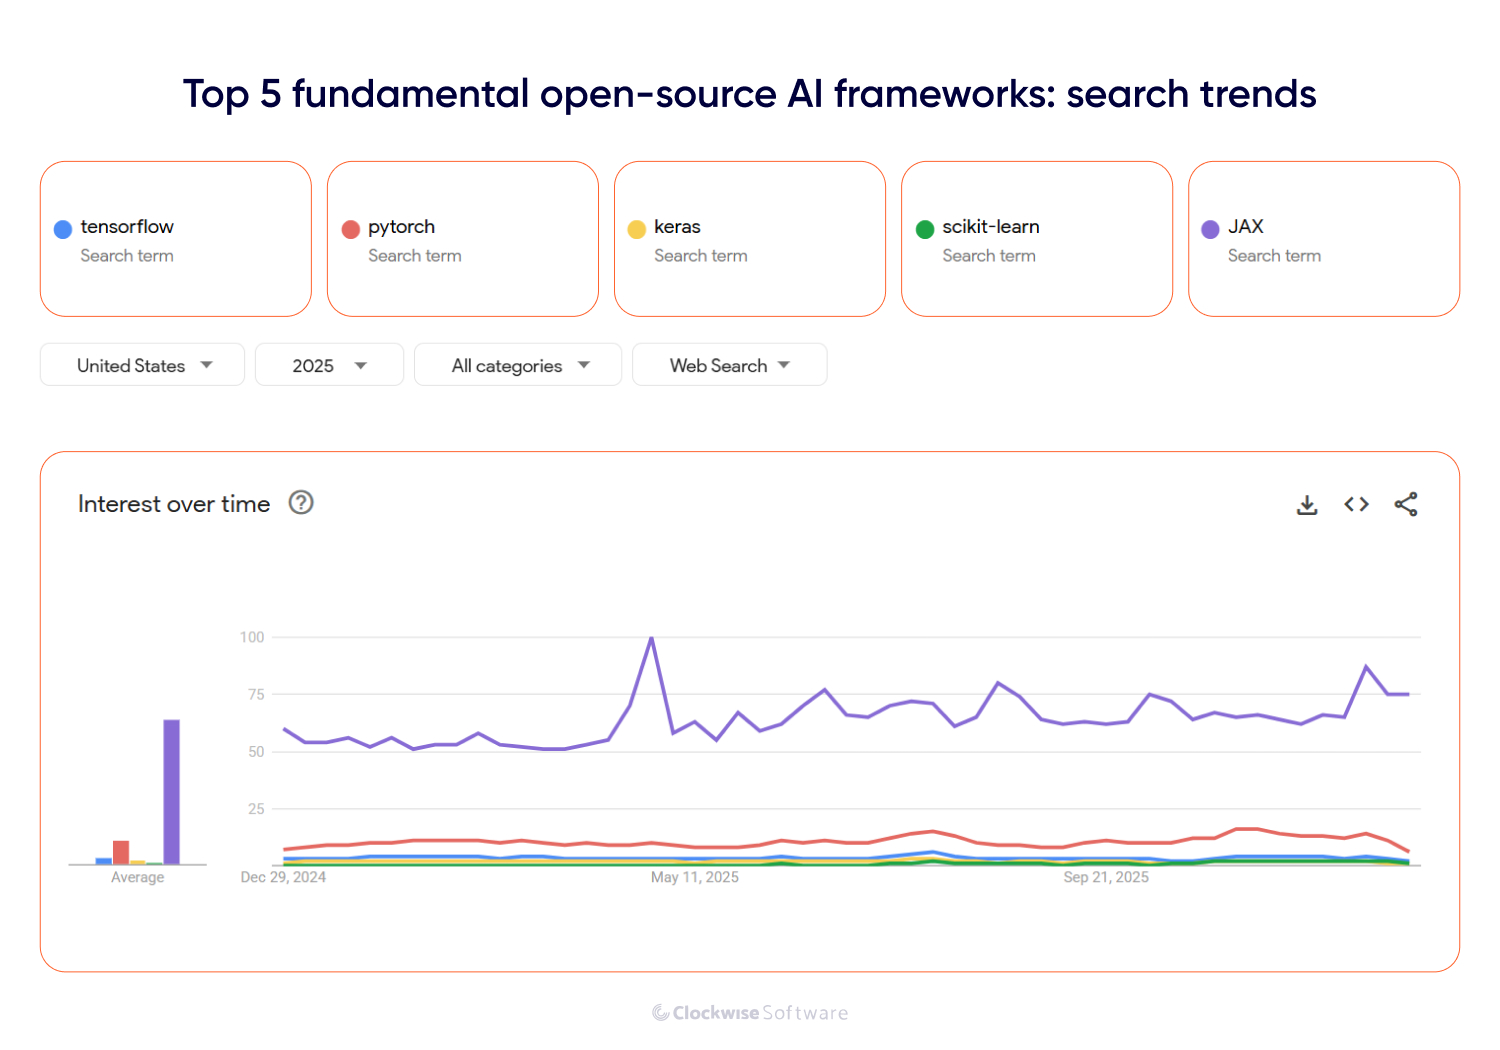1500x1050 pixels.
Task: Open the help tooltip next to Interest over time
Action: pos(300,503)
